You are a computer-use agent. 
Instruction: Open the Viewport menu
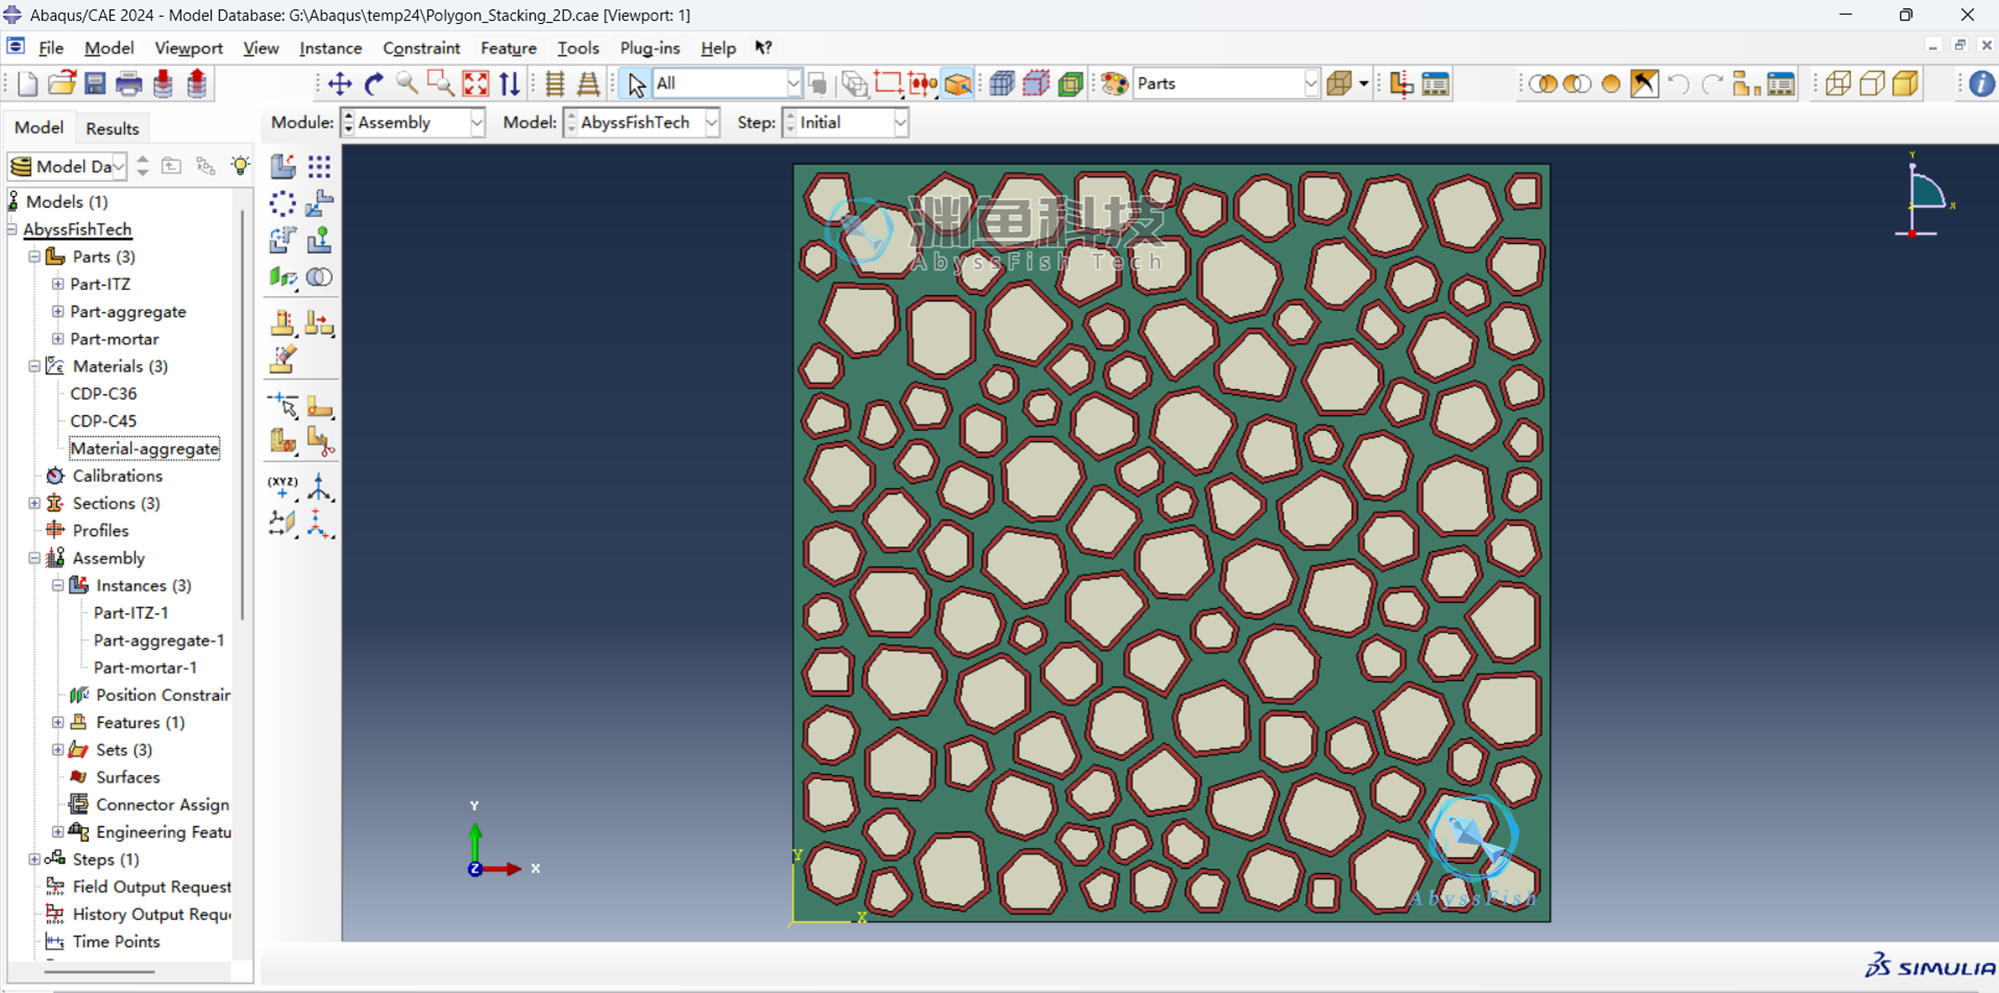(x=189, y=48)
